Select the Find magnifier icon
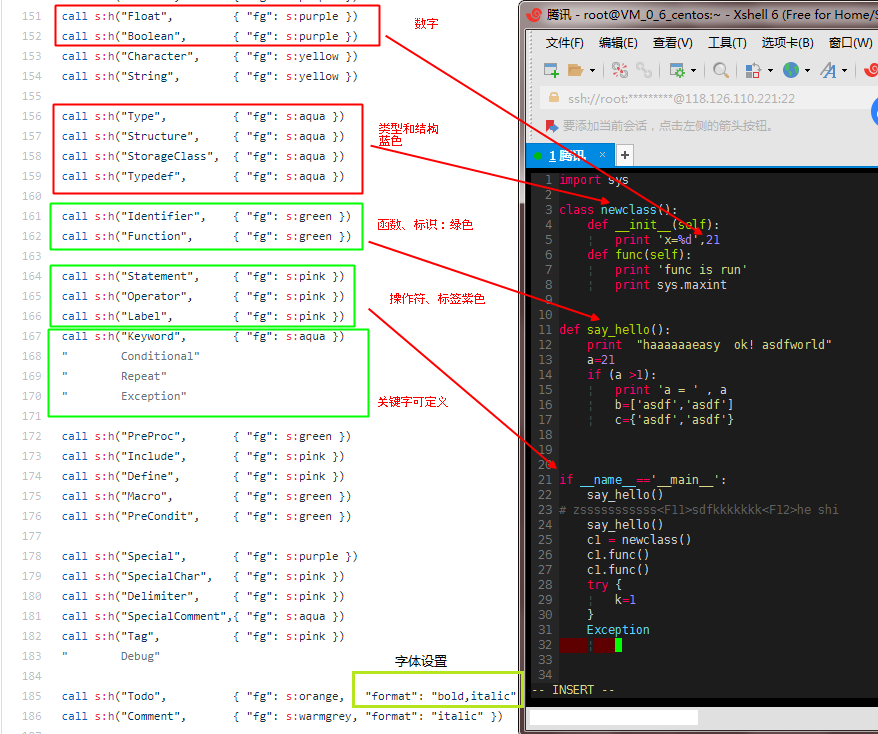878x734 pixels. pos(722,69)
